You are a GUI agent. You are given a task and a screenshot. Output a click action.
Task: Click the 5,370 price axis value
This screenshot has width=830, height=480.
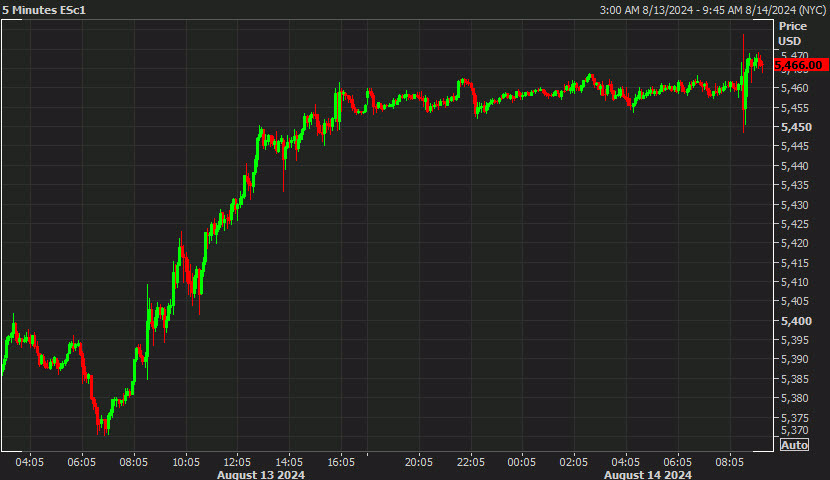[x=795, y=431]
